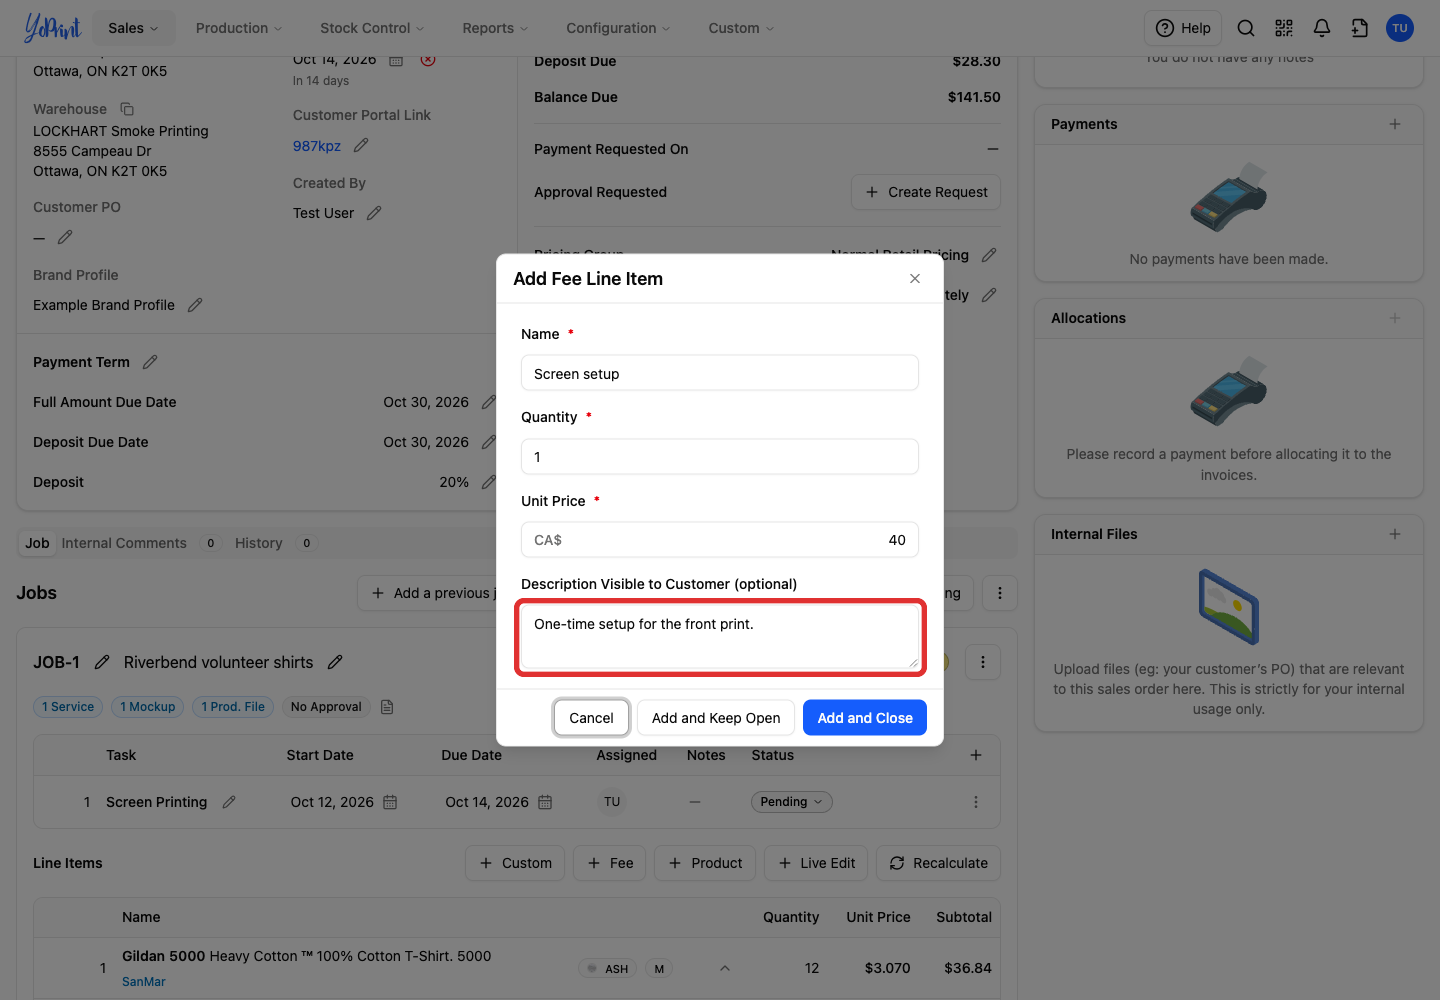Screen dimensions: 1440x1000
Task: Open the search magnifier icon in header
Action: tap(1246, 28)
